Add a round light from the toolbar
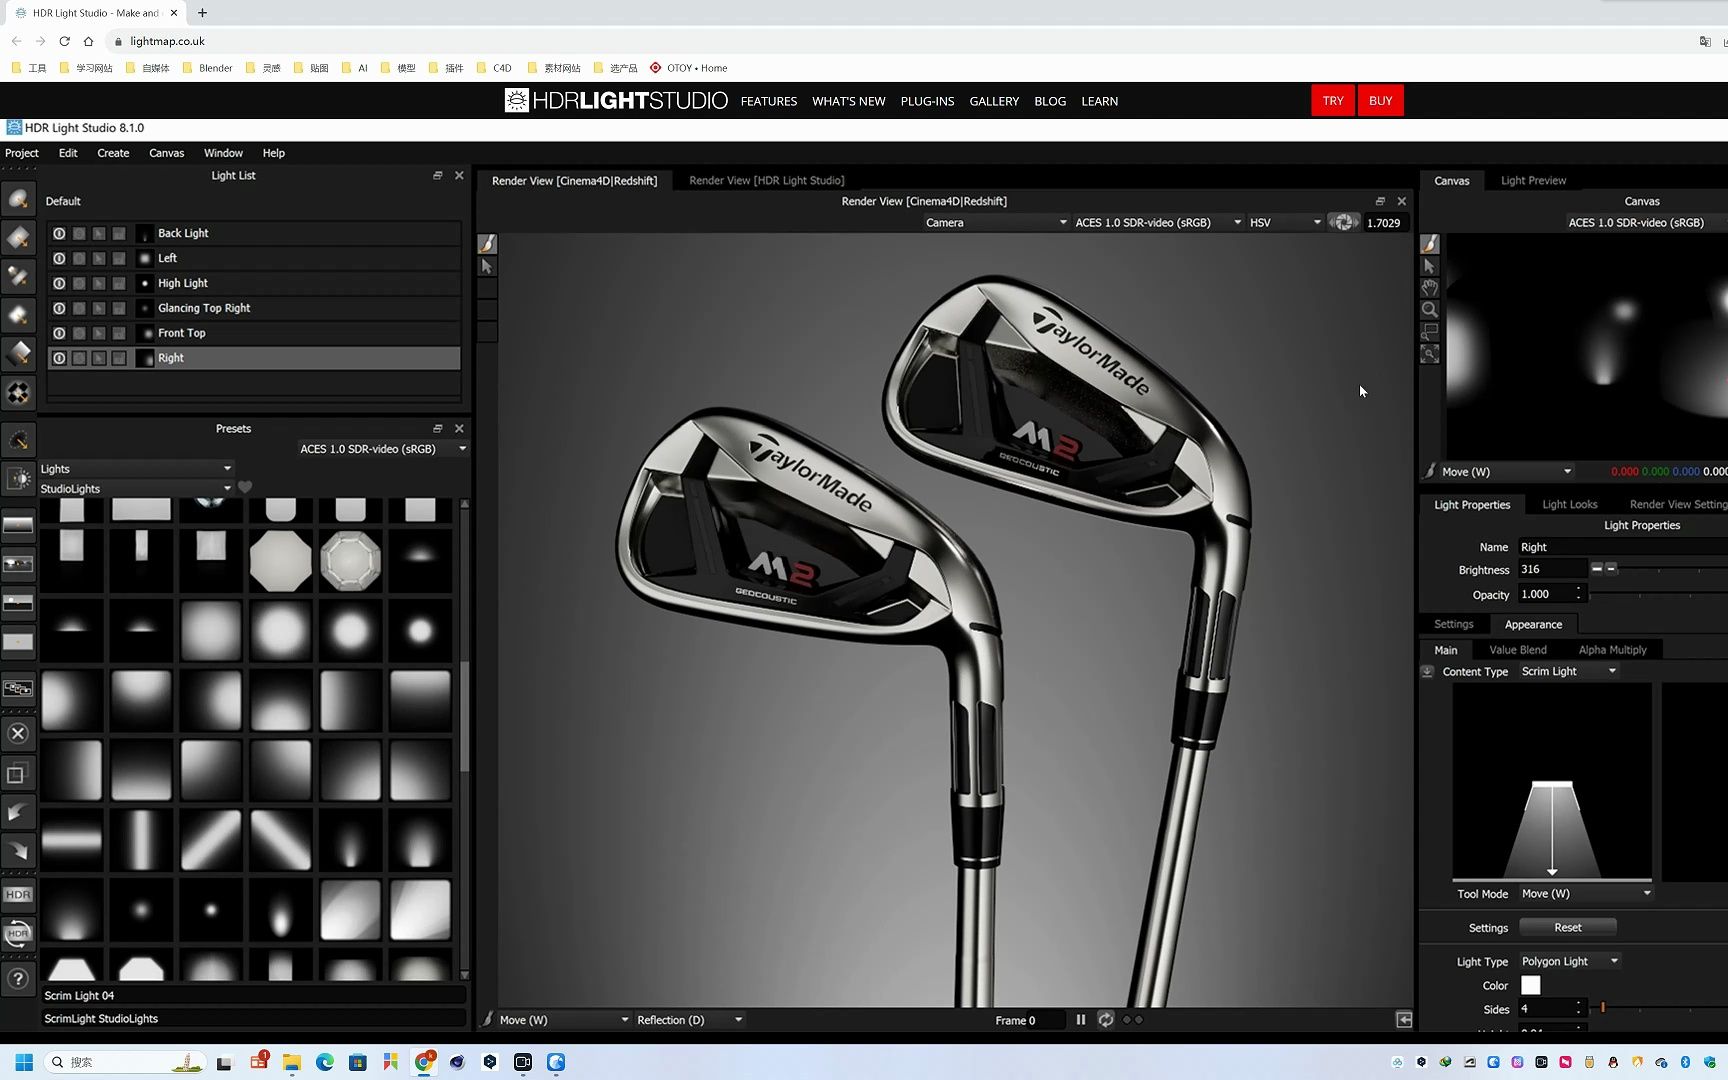Screen dimensions: 1728x1080 [x=18, y=199]
